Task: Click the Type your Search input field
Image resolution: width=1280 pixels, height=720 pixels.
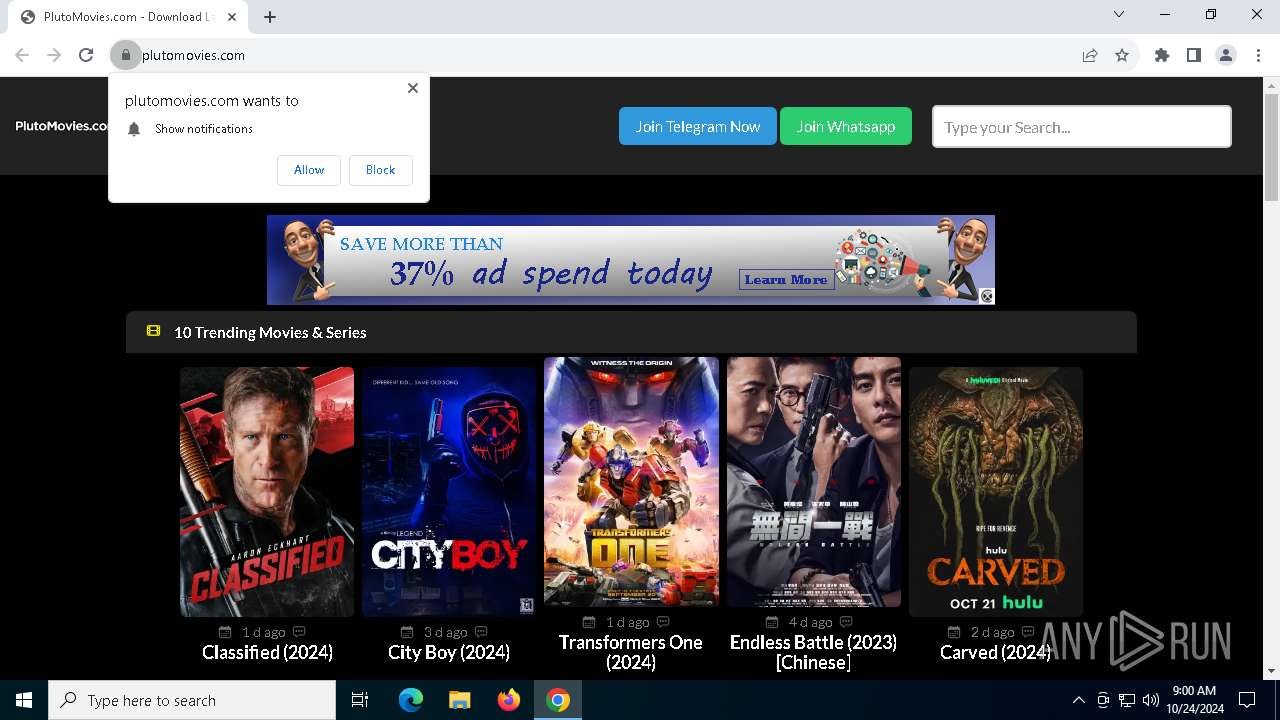Action: (x=1082, y=127)
